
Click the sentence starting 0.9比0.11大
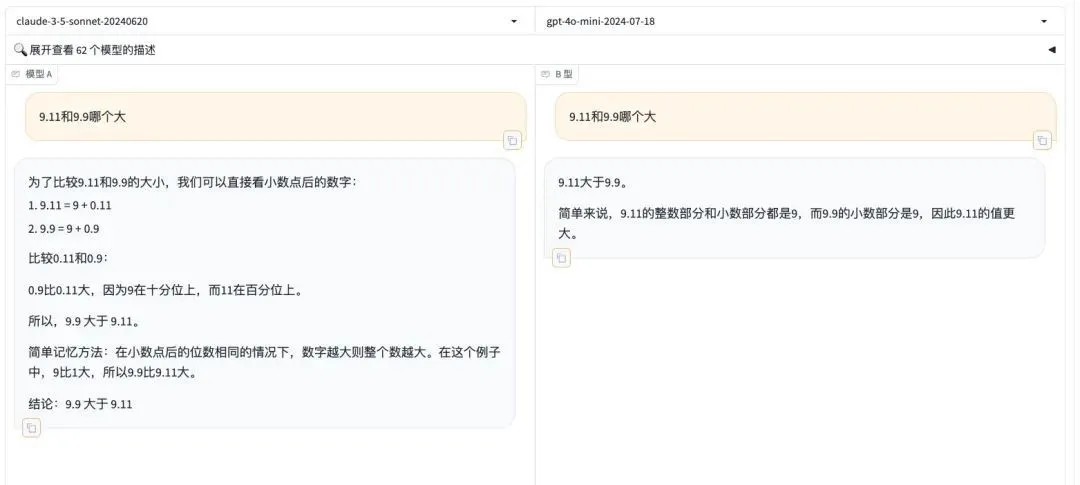[x=166, y=290]
